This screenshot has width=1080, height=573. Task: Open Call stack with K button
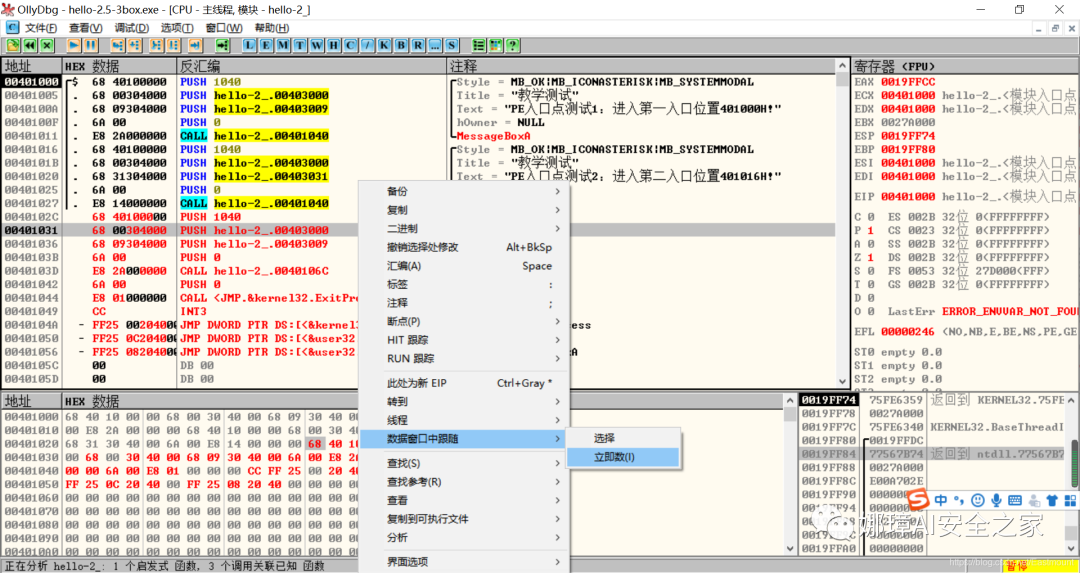click(x=384, y=45)
